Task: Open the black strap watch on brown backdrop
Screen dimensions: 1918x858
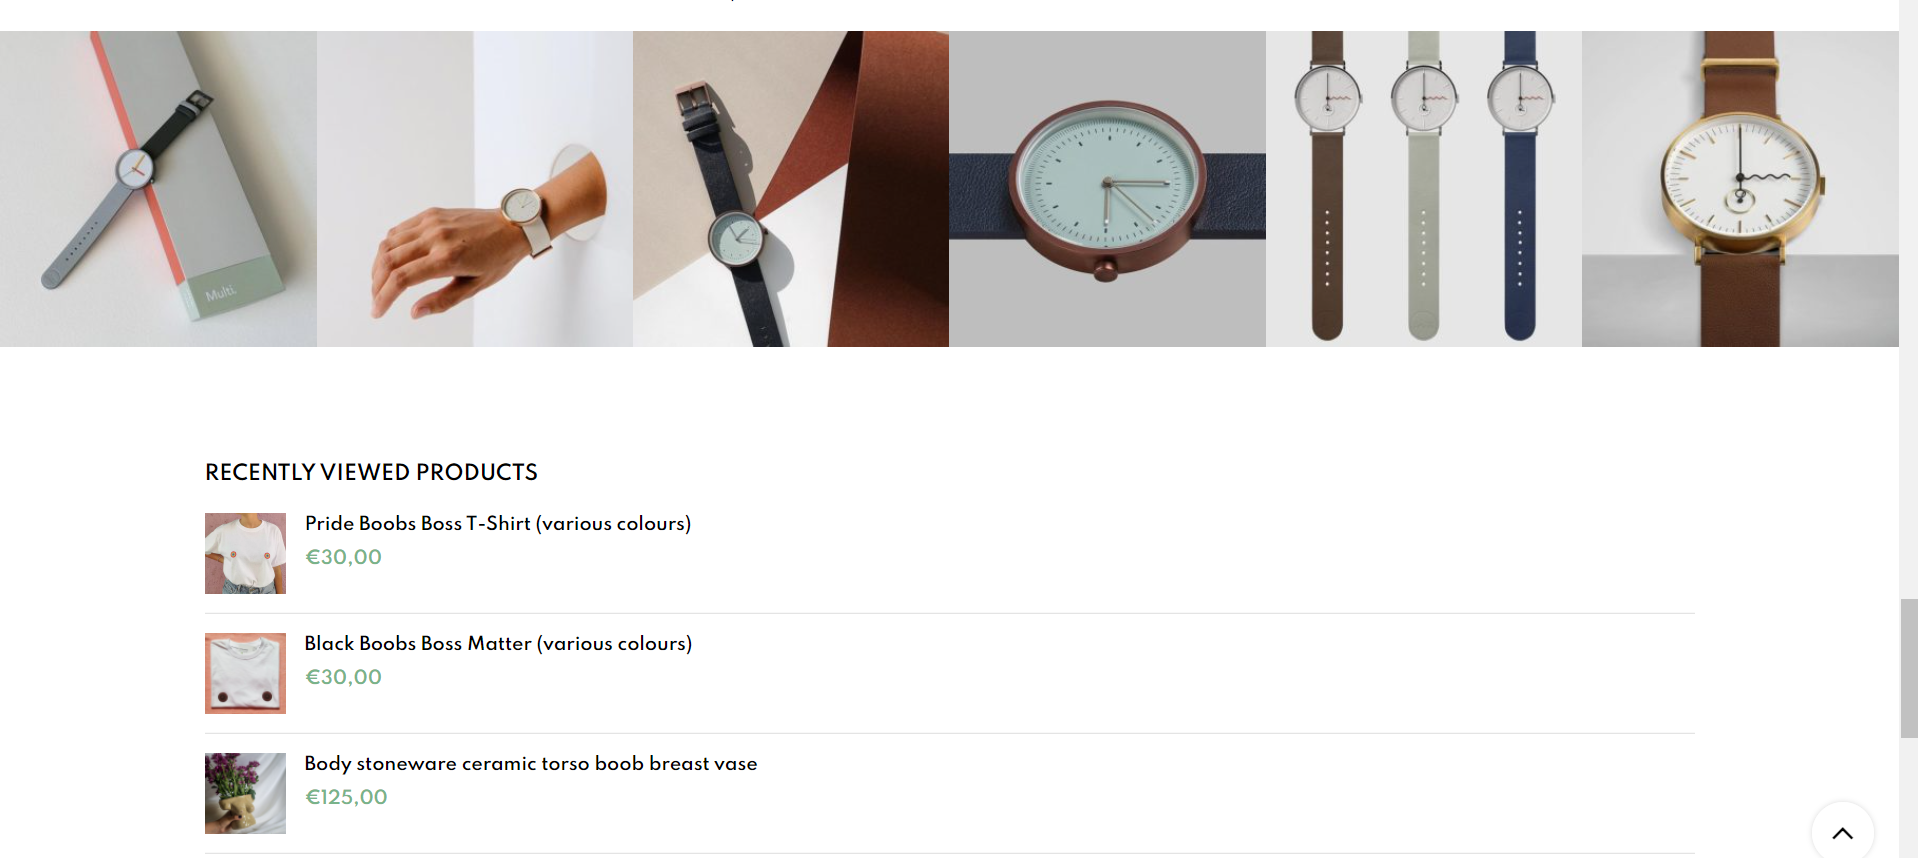Action: [791, 189]
